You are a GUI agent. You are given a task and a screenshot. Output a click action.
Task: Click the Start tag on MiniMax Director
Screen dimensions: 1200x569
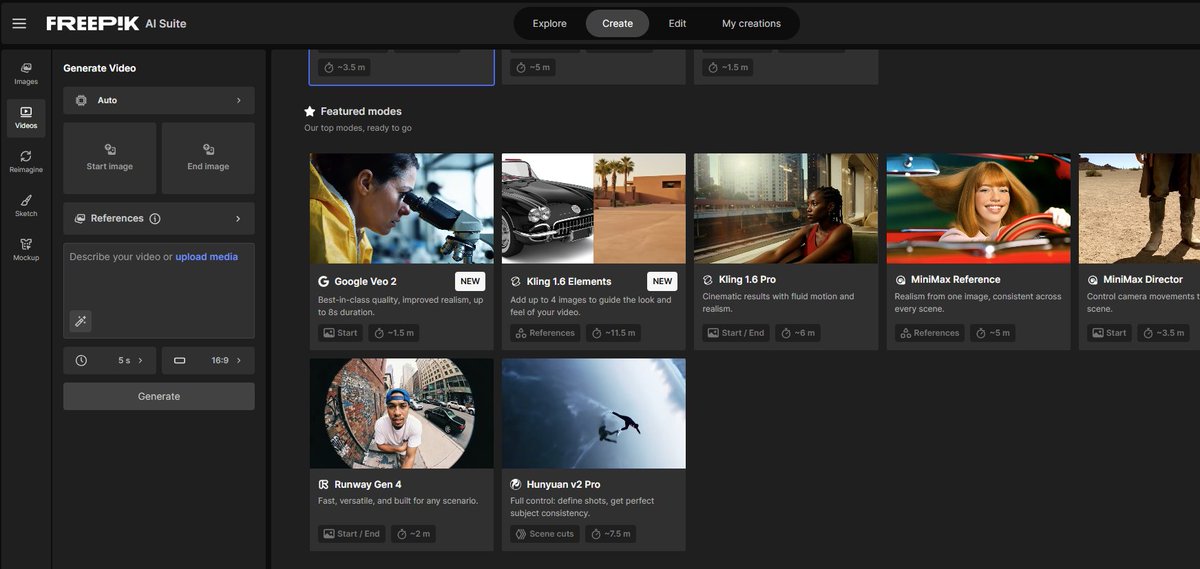pyautogui.click(x=1109, y=333)
